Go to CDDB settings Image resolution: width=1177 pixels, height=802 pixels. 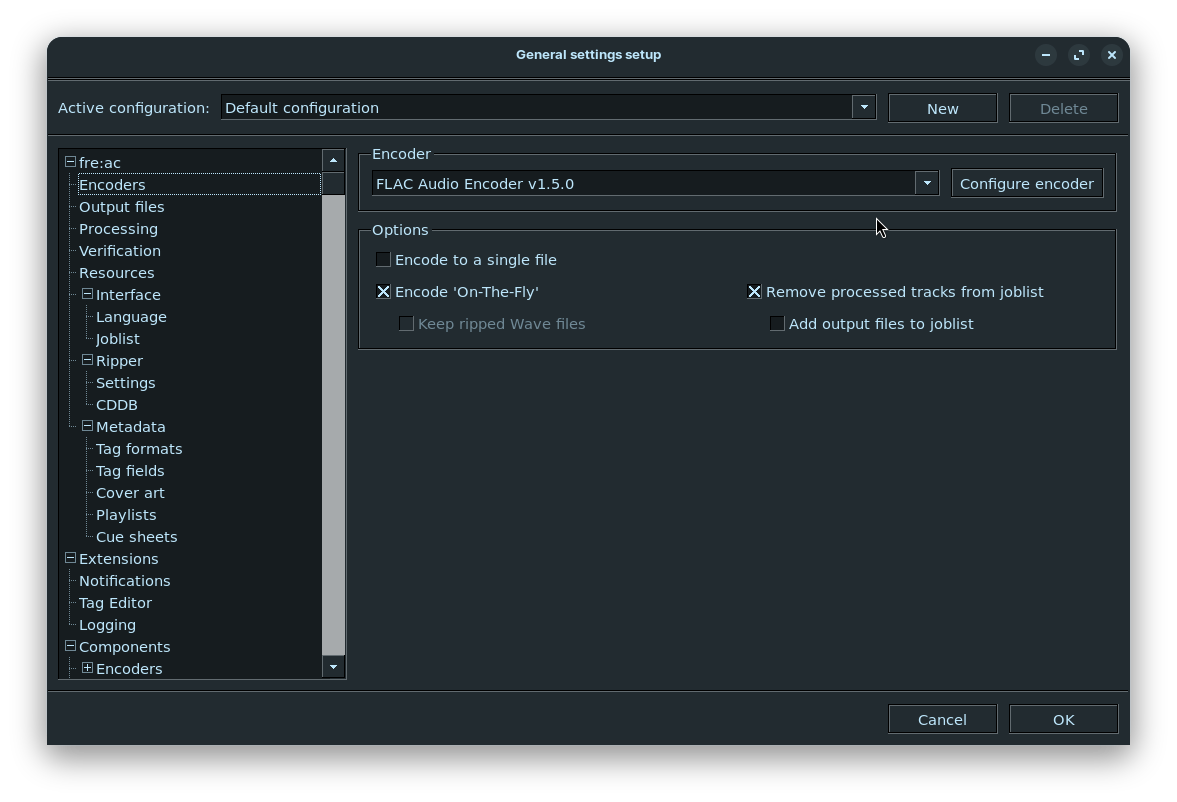(117, 405)
